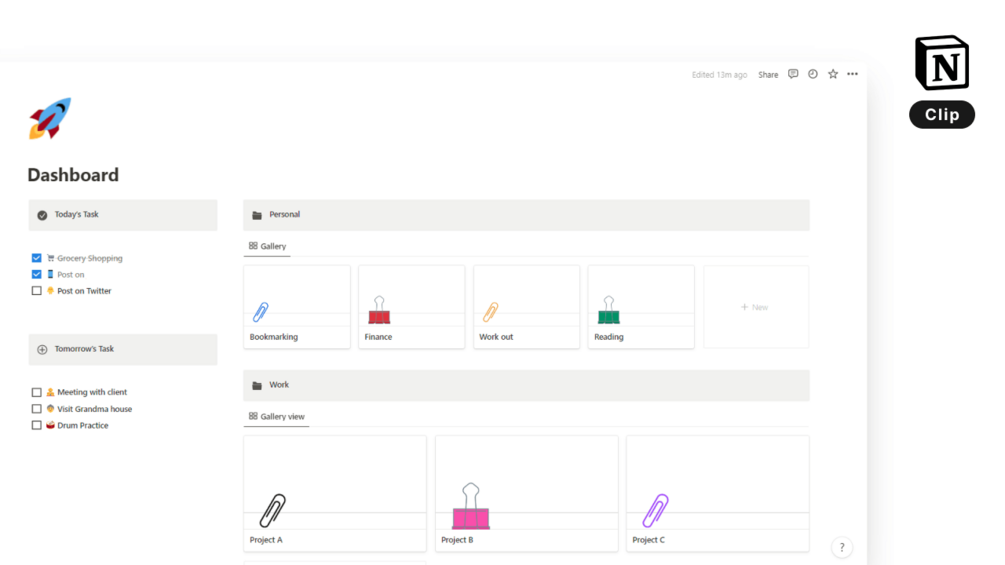Click the orange paperclip on Work out
The width and height of the screenshot is (1005, 565).
coord(490,312)
